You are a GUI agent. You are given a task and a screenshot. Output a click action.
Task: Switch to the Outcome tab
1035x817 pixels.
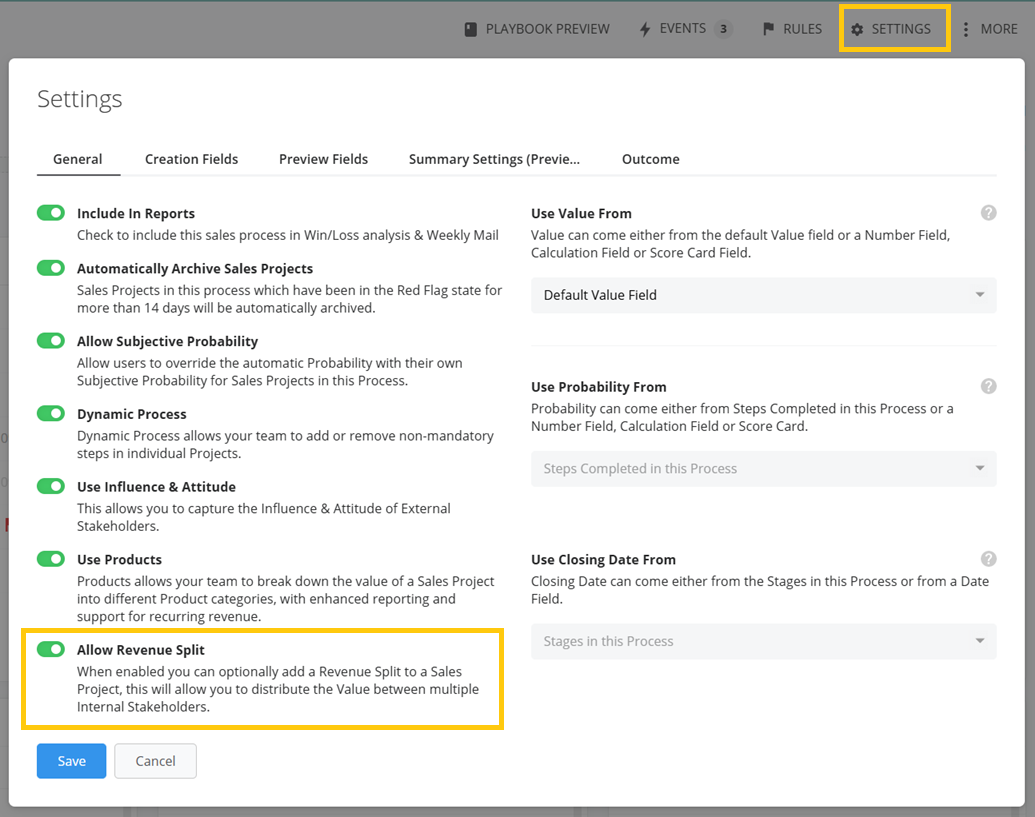650,159
